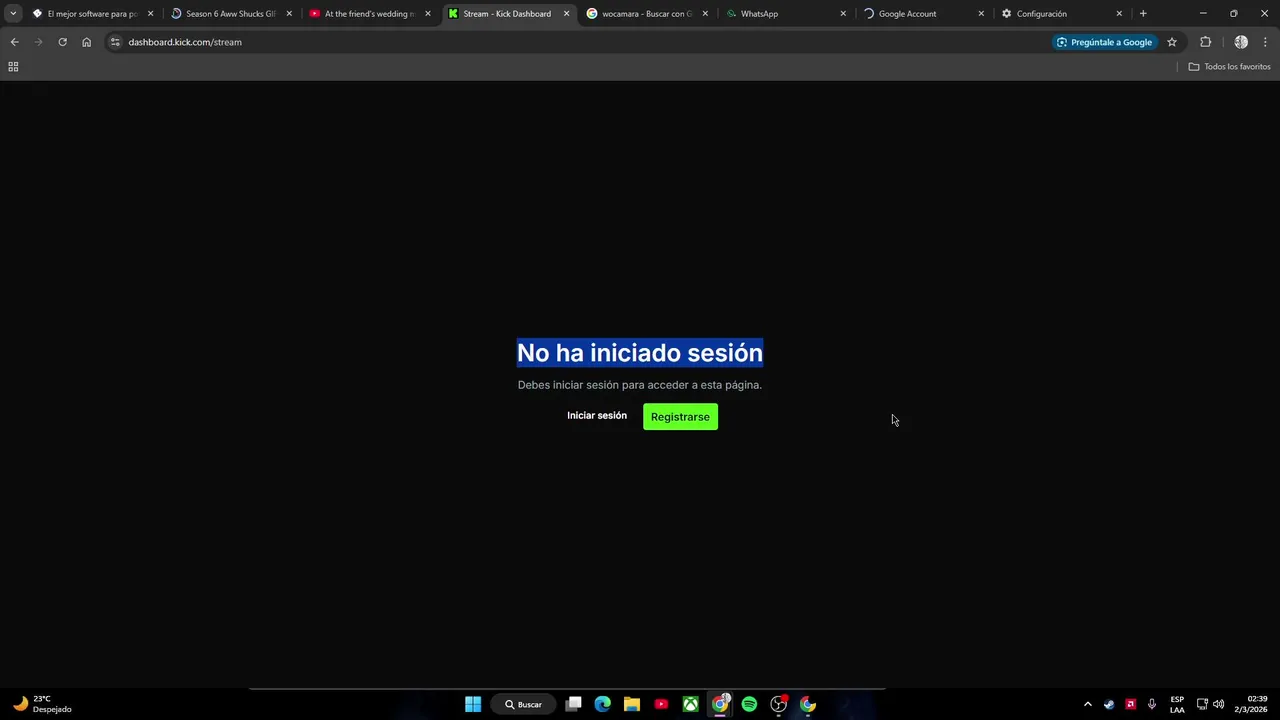Screen dimensions: 1280x720
Task: Open the browser home page
Action: 86,42
